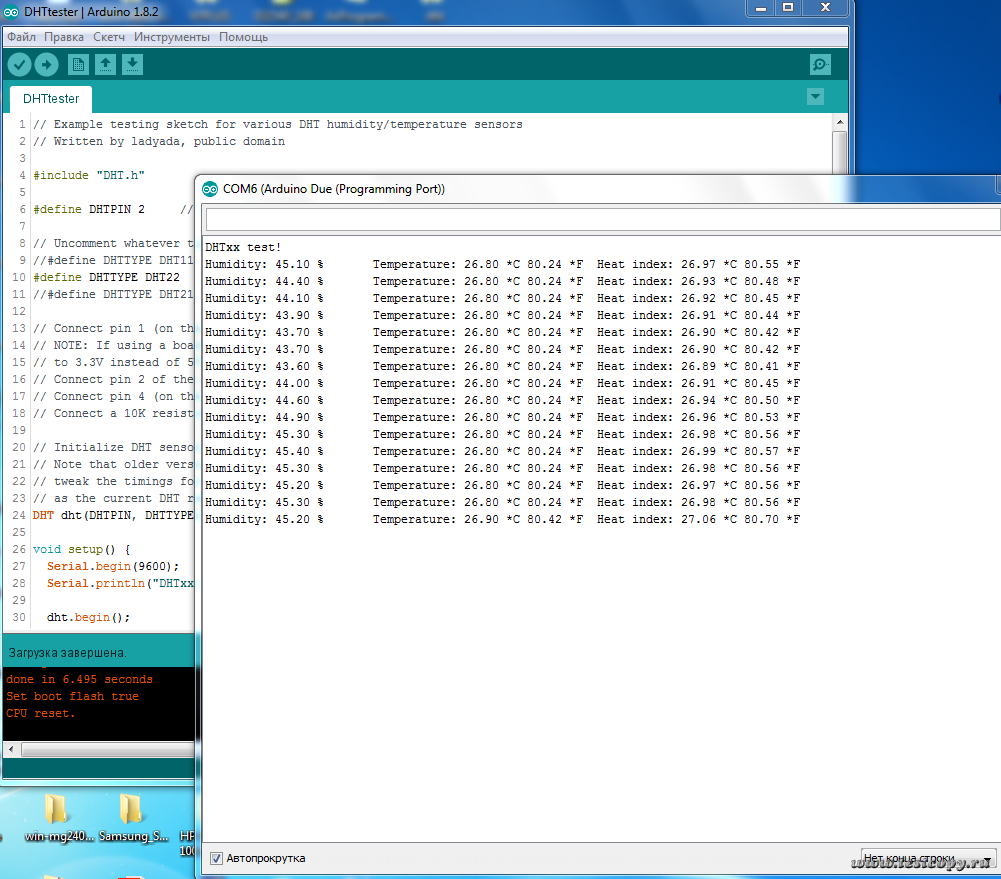Open the Инструменты menu

[172, 37]
